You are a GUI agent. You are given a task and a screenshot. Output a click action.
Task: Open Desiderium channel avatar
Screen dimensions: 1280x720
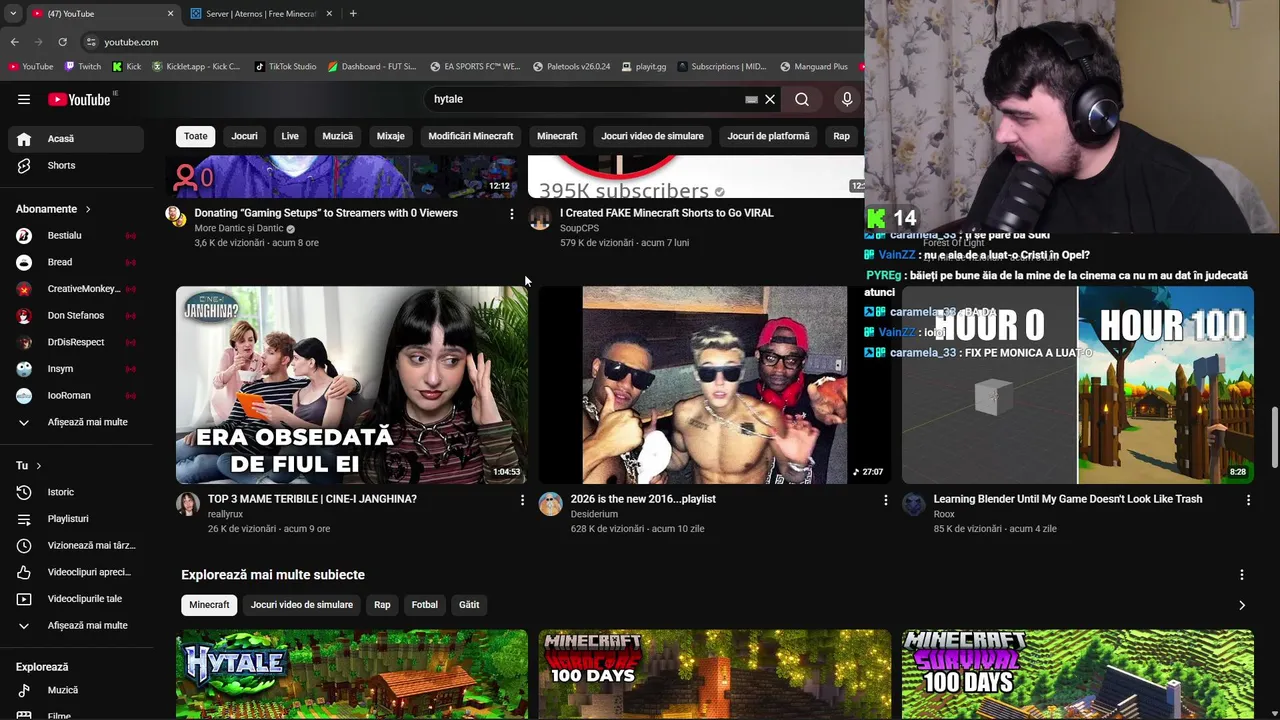[551, 504]
